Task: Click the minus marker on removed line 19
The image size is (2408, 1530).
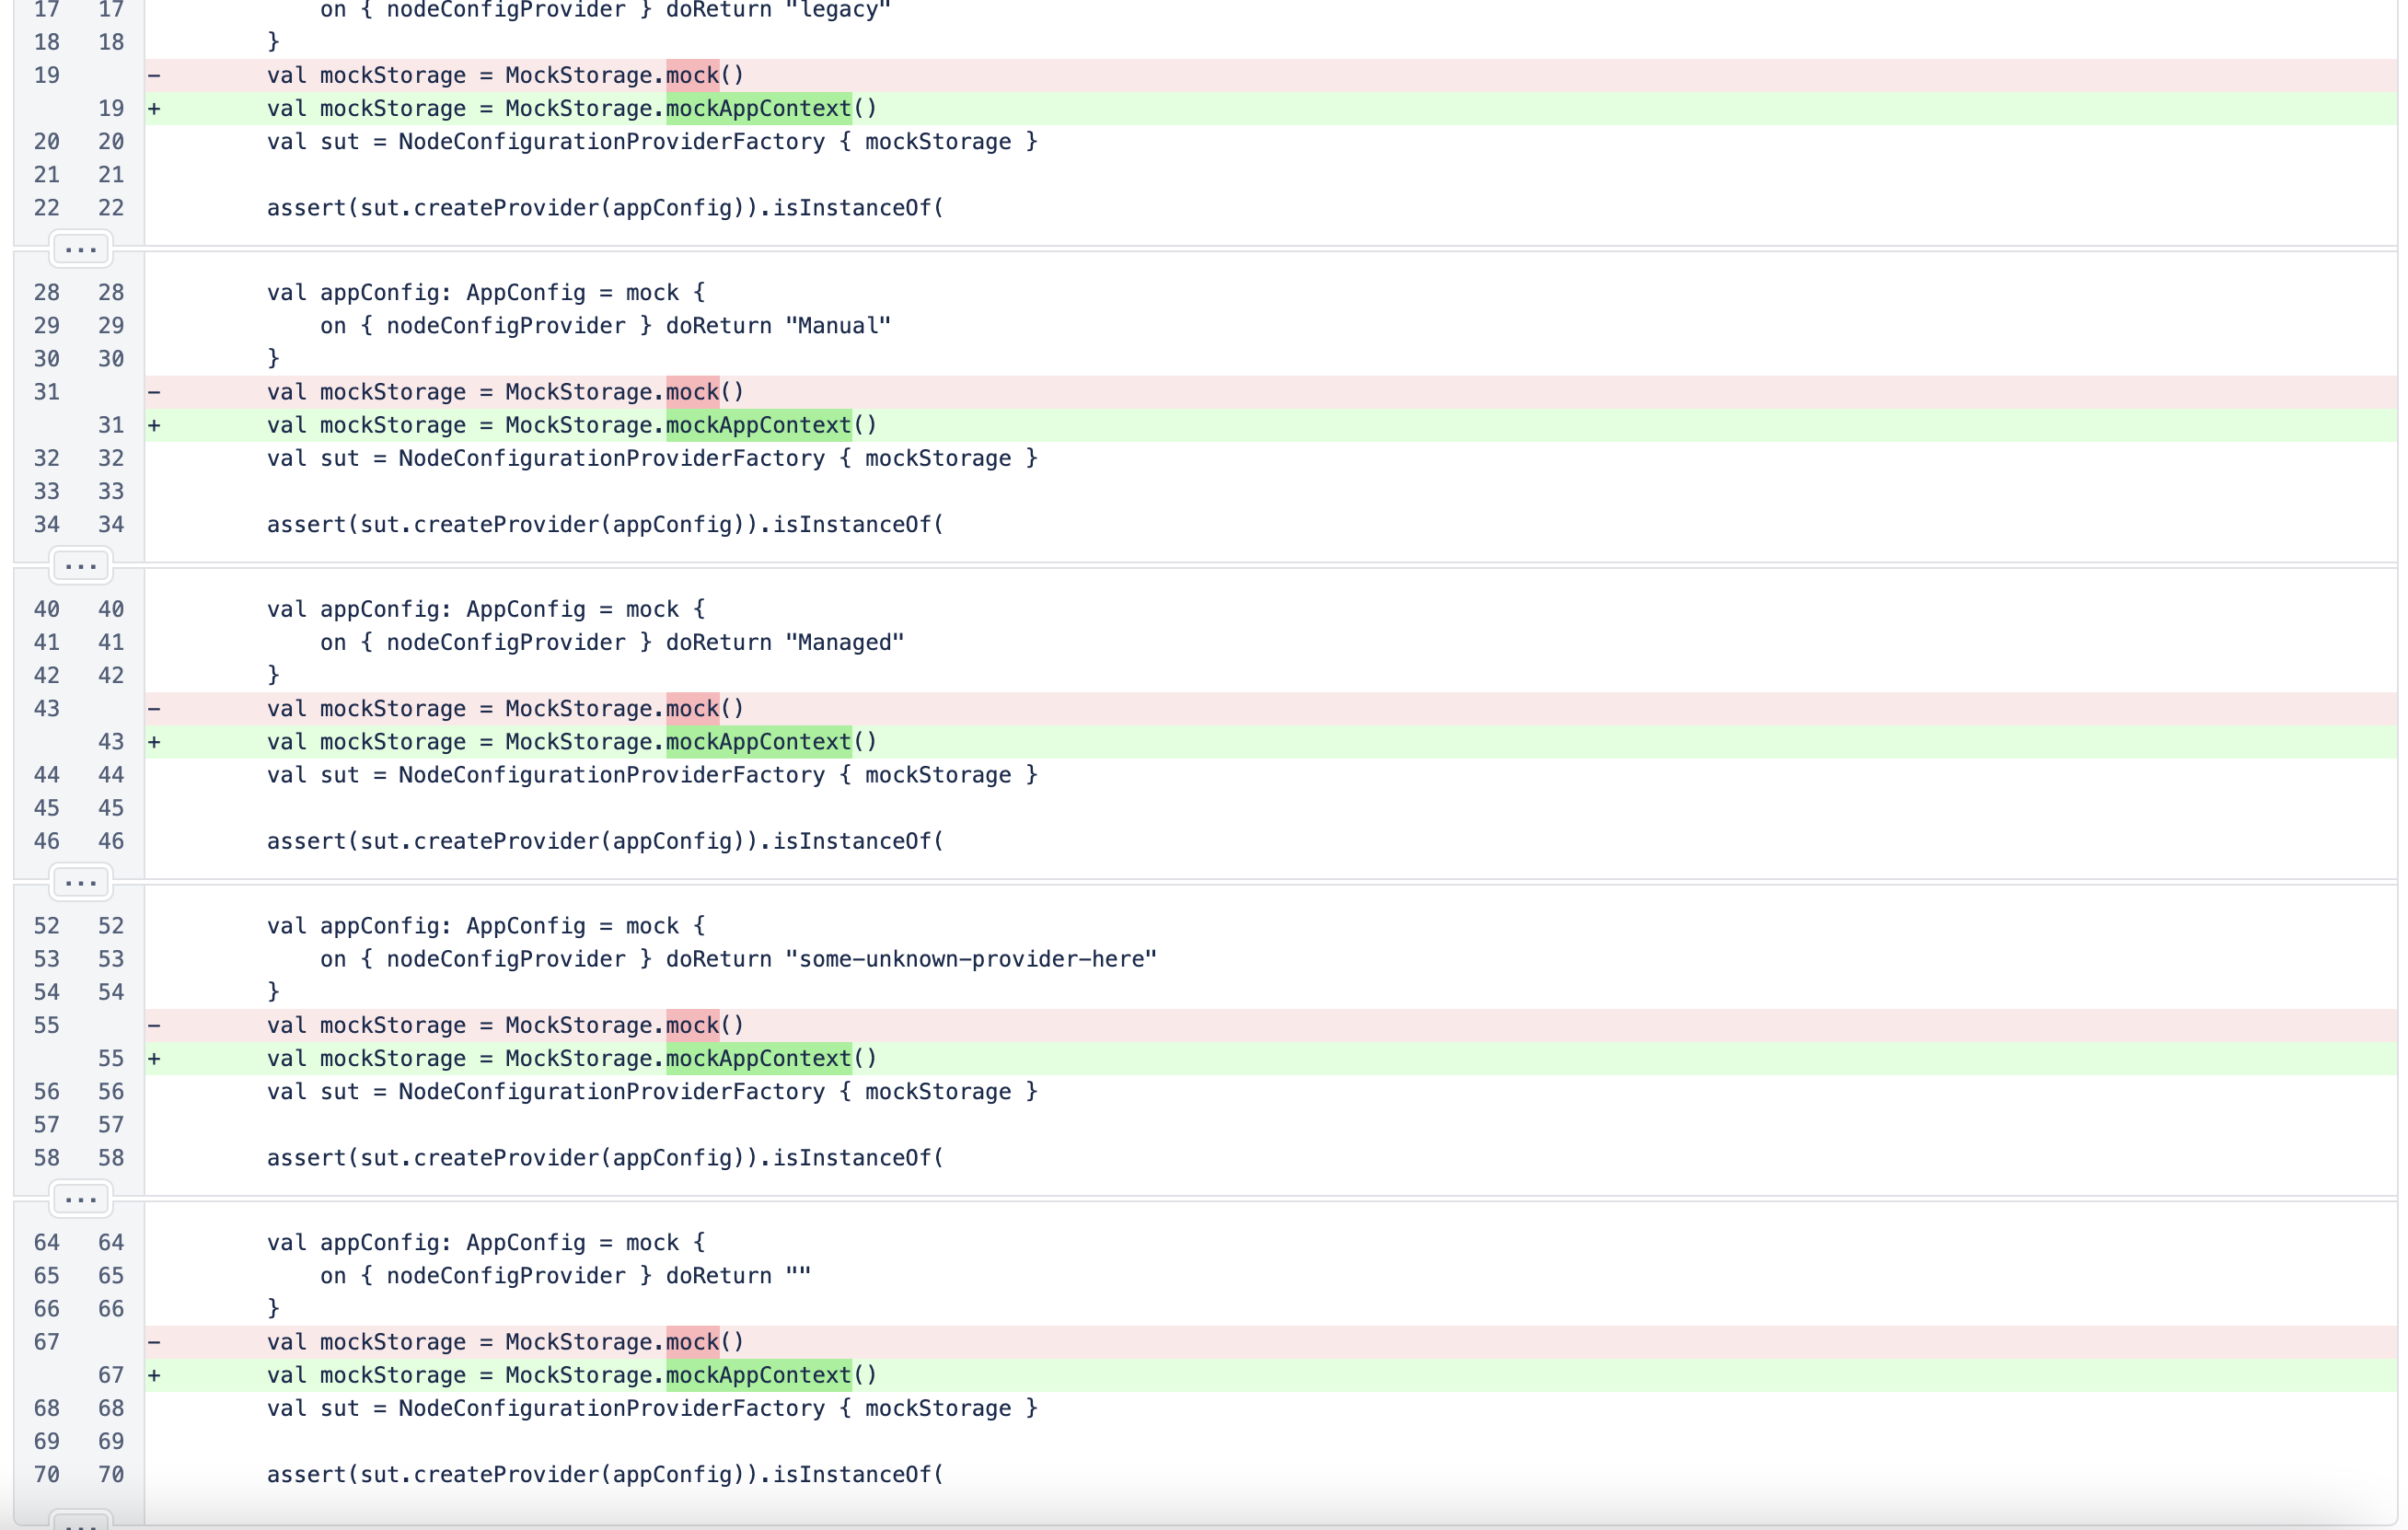Action: point(154,75)
